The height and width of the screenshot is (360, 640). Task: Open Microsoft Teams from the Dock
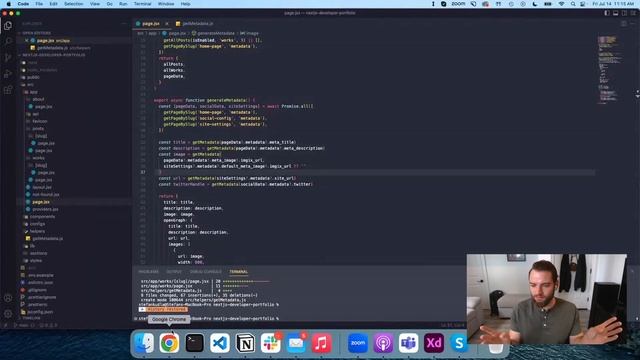point(409,343)
